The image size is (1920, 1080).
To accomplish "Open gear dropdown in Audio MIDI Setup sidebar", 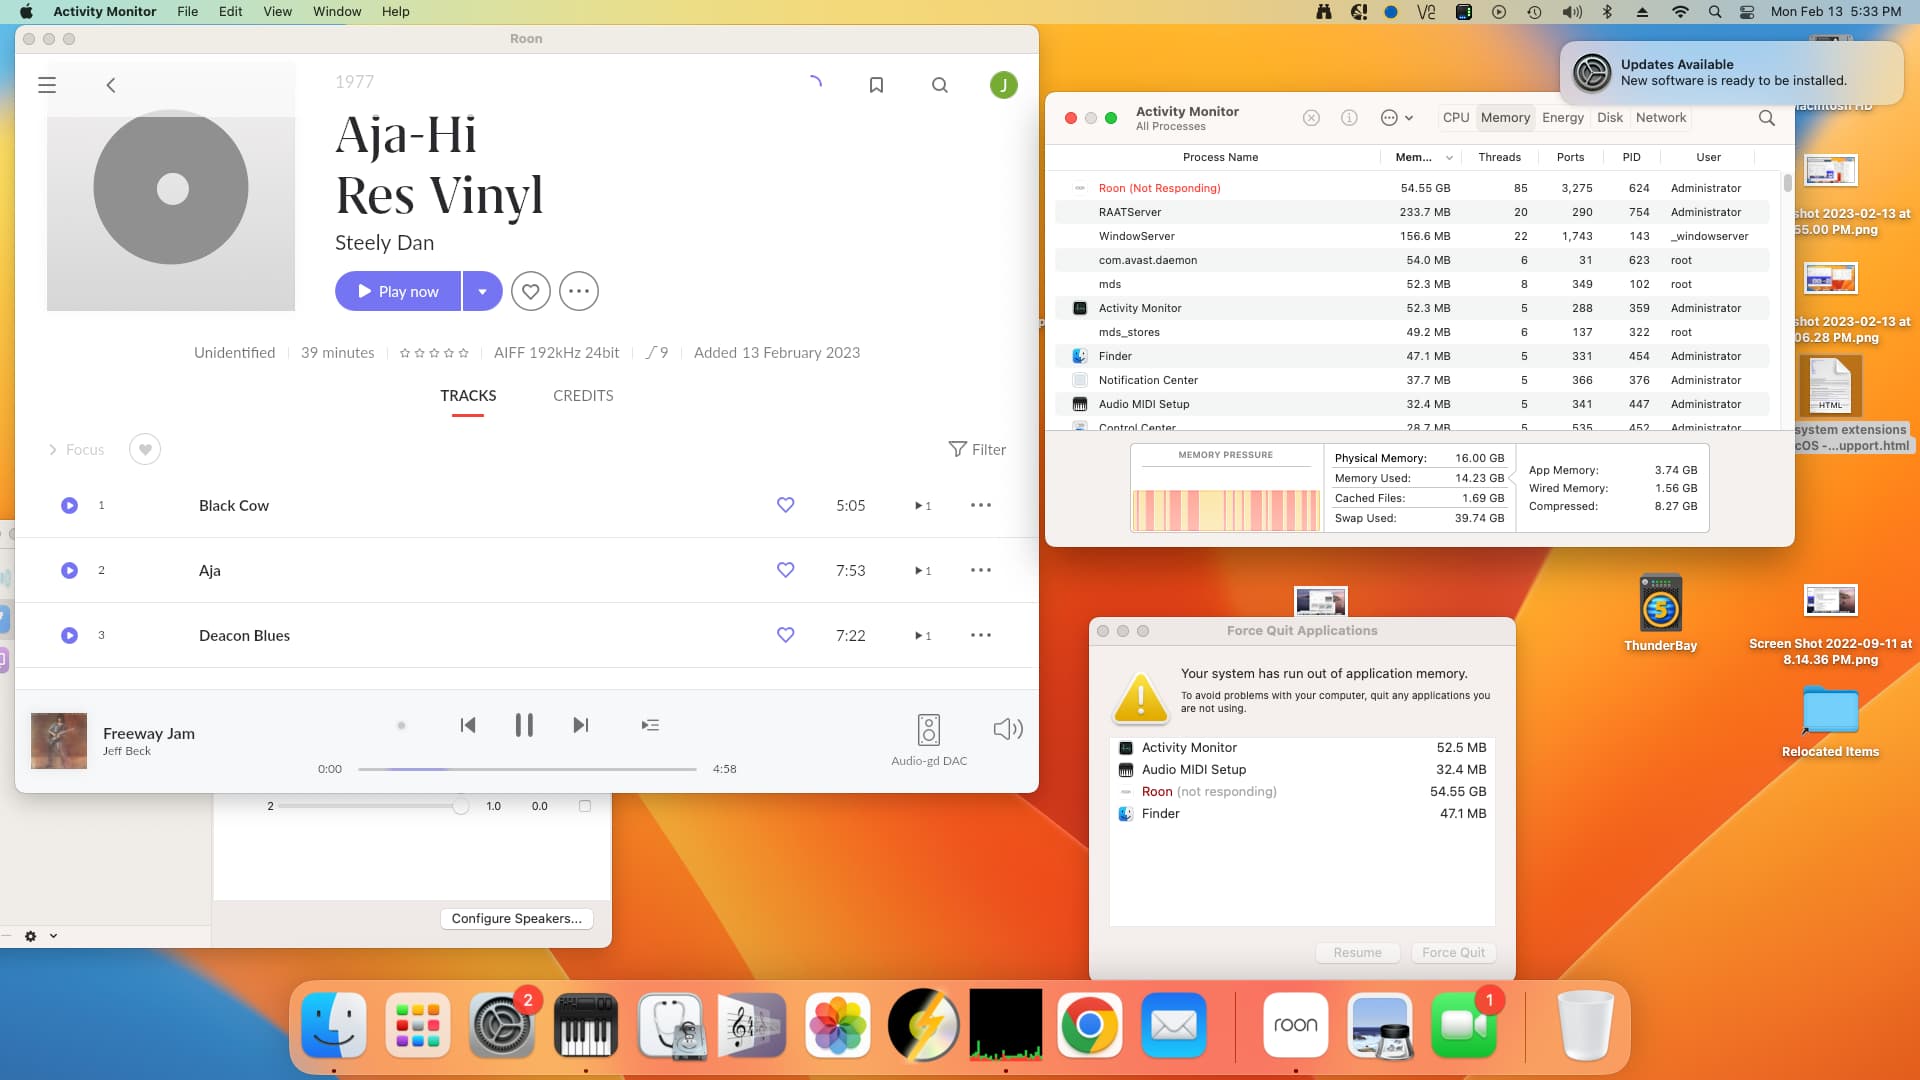I will click(41, 936).
